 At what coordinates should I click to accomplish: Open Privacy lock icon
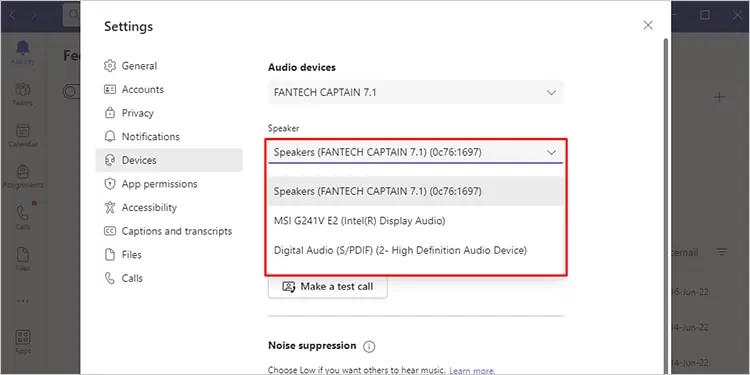tap(110, 113)
